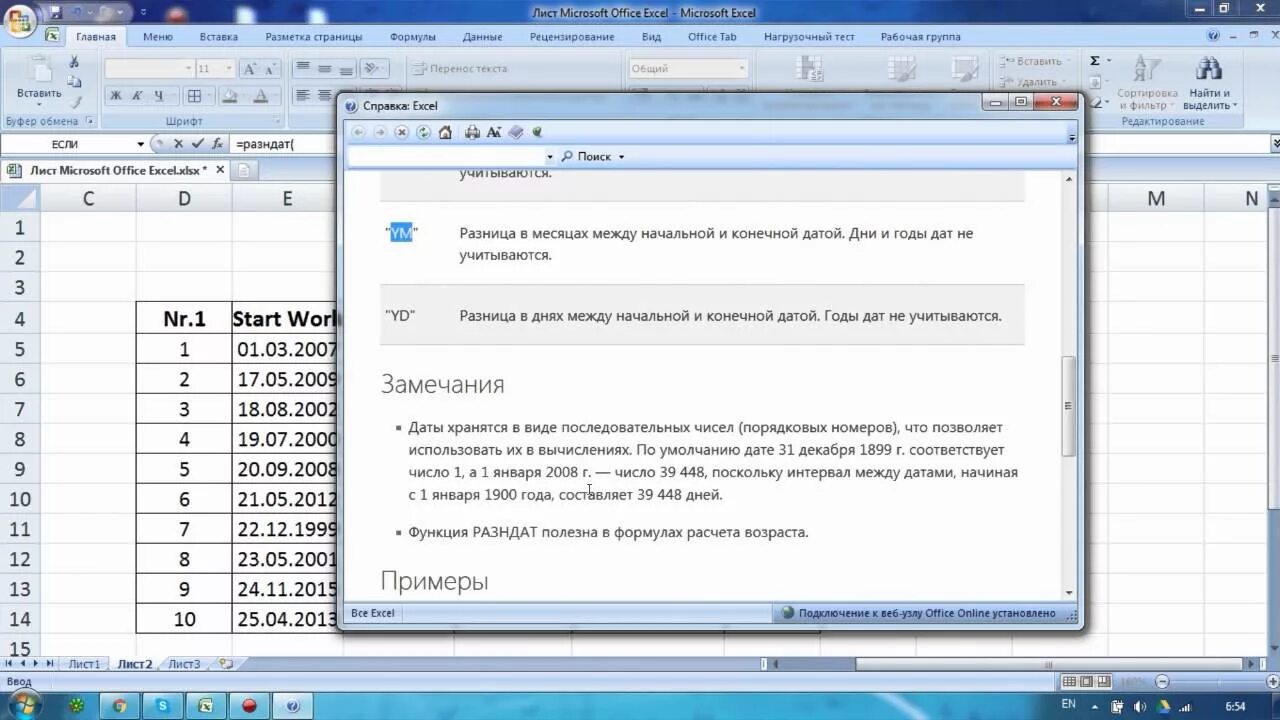Open the font name dropdown arrow
Viewport: 1280px width, 720px height.
(x=188, y=68)
